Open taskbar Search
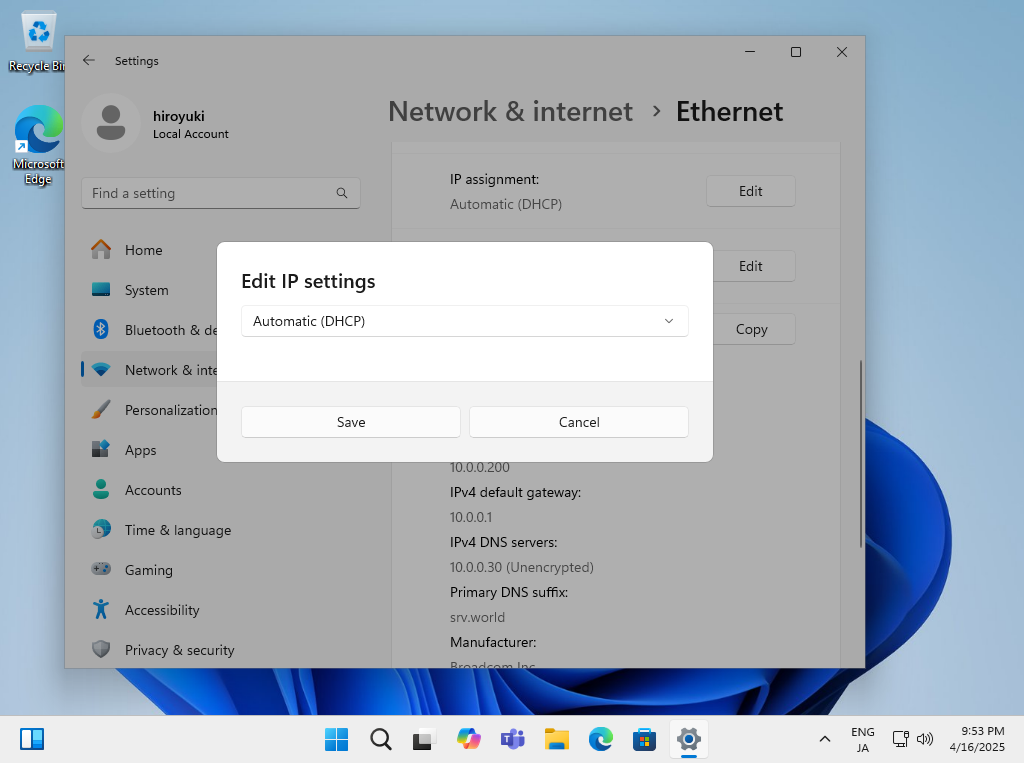 coord(380,739)
